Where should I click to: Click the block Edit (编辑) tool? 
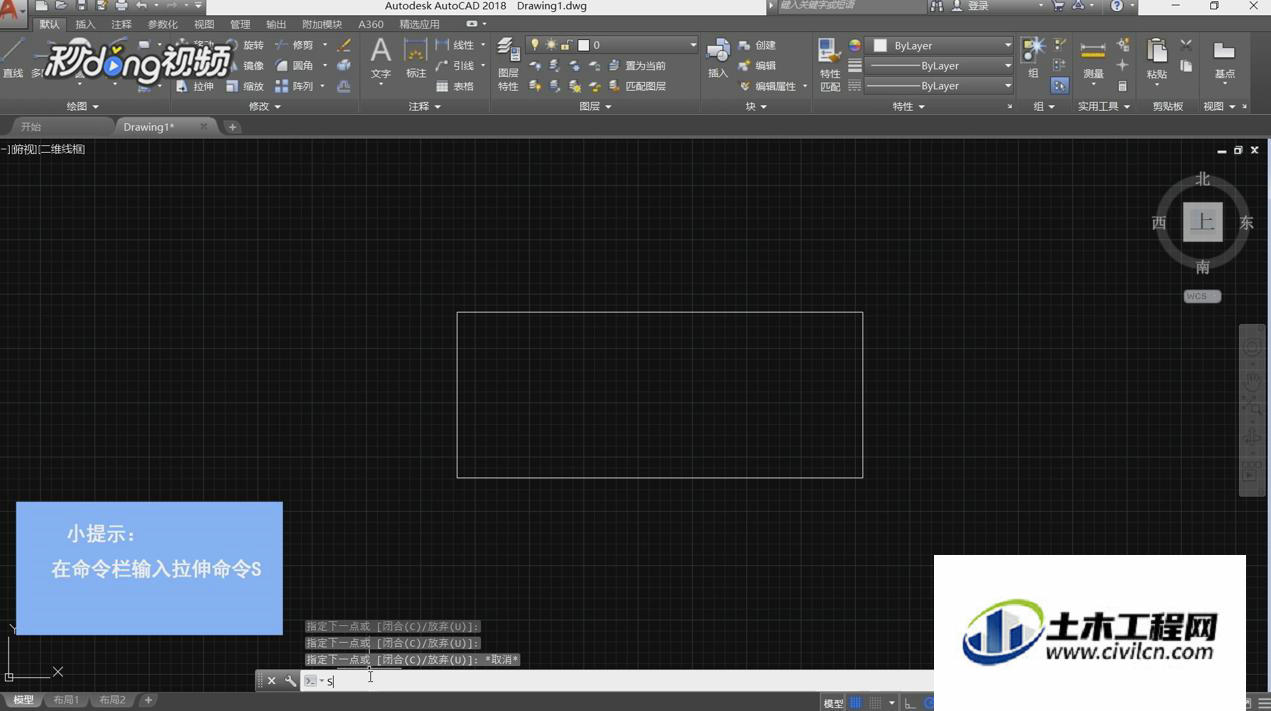coord(757,66)
